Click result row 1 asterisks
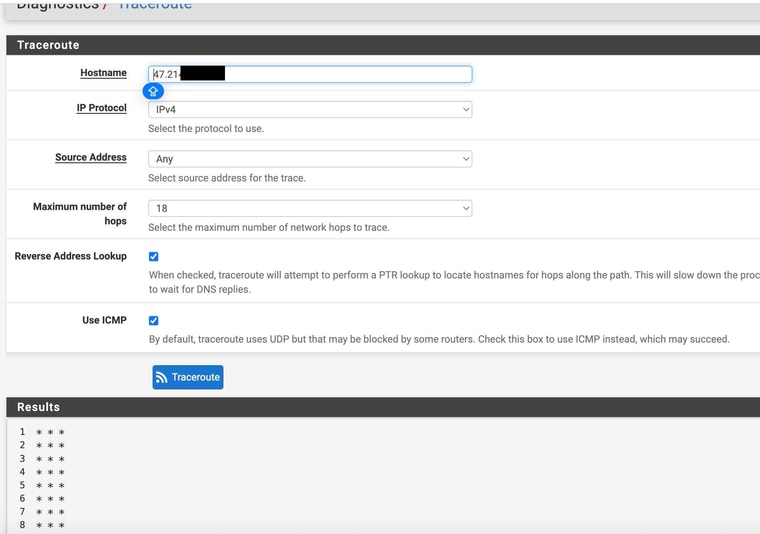760x534 pixels. [50, 432]
